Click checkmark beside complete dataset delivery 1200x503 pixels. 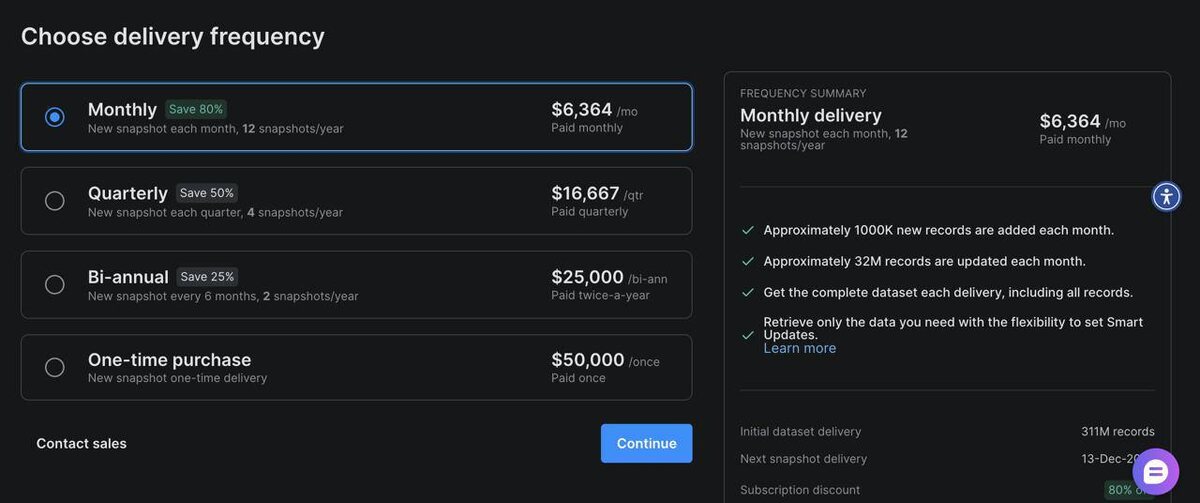748,292
